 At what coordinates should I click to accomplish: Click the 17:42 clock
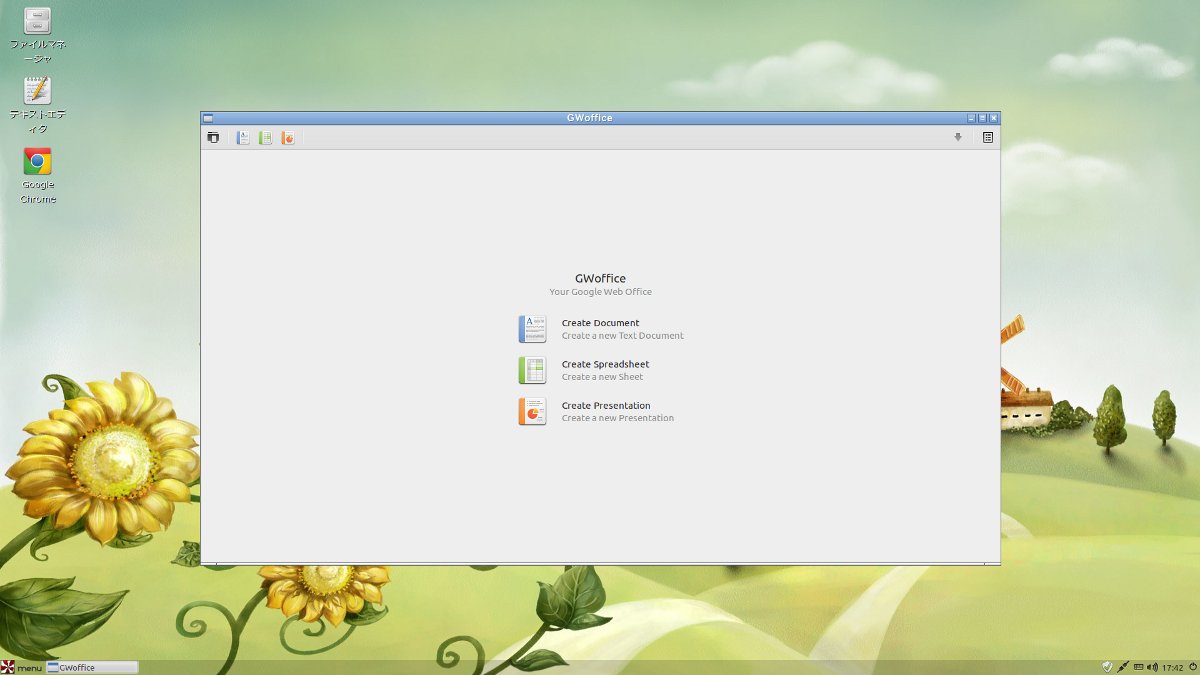pyautogui.click(x=1173, y=667)
